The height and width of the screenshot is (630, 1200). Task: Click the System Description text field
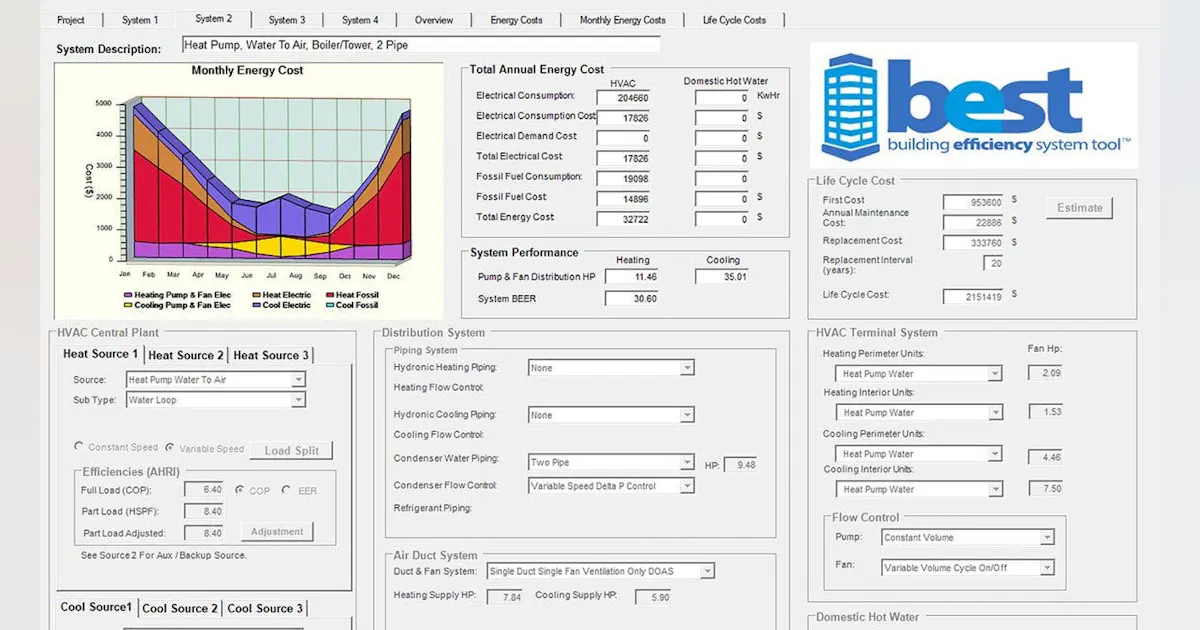(421, 45)
